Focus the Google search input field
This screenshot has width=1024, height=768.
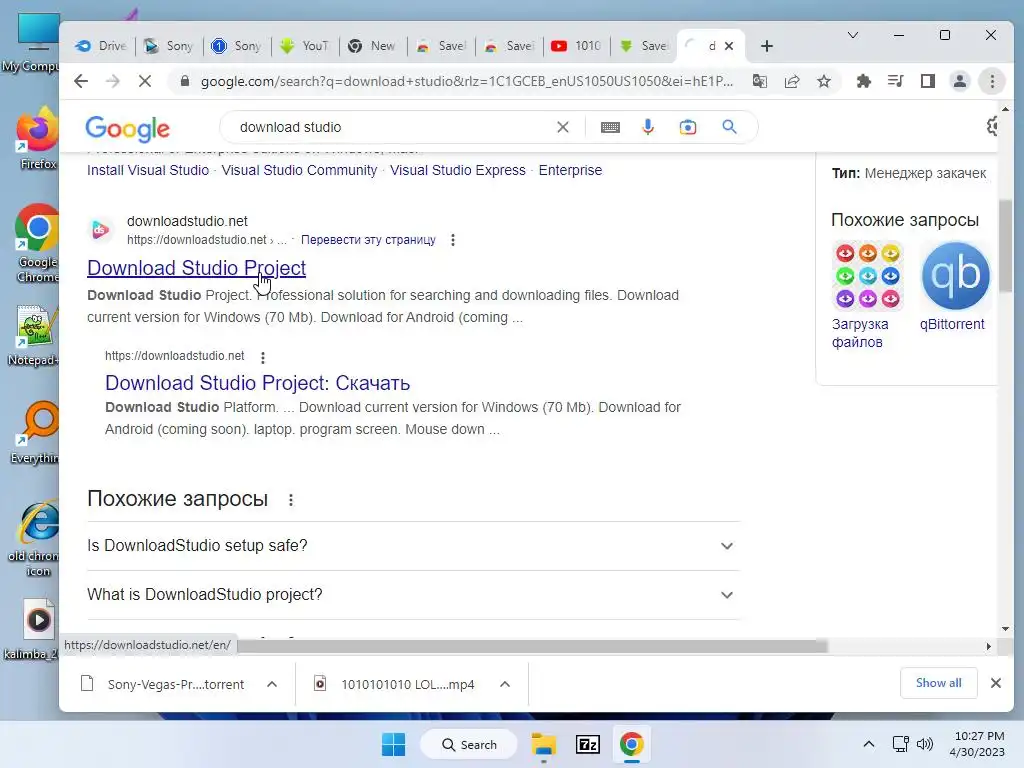pos(392,127)
